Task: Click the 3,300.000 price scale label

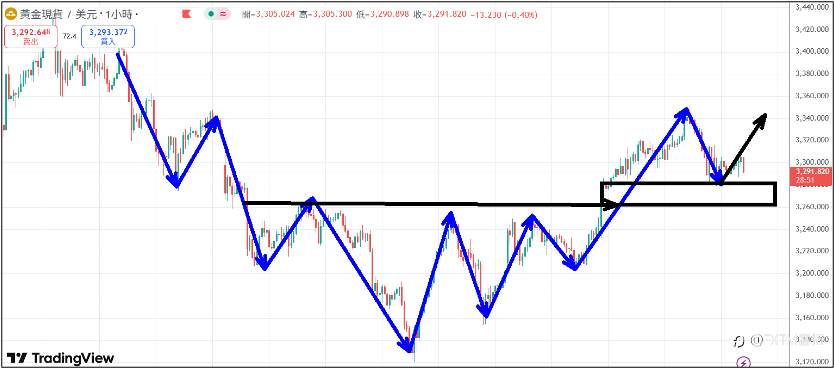Action: pyautogui.click(x=812, y=162)
